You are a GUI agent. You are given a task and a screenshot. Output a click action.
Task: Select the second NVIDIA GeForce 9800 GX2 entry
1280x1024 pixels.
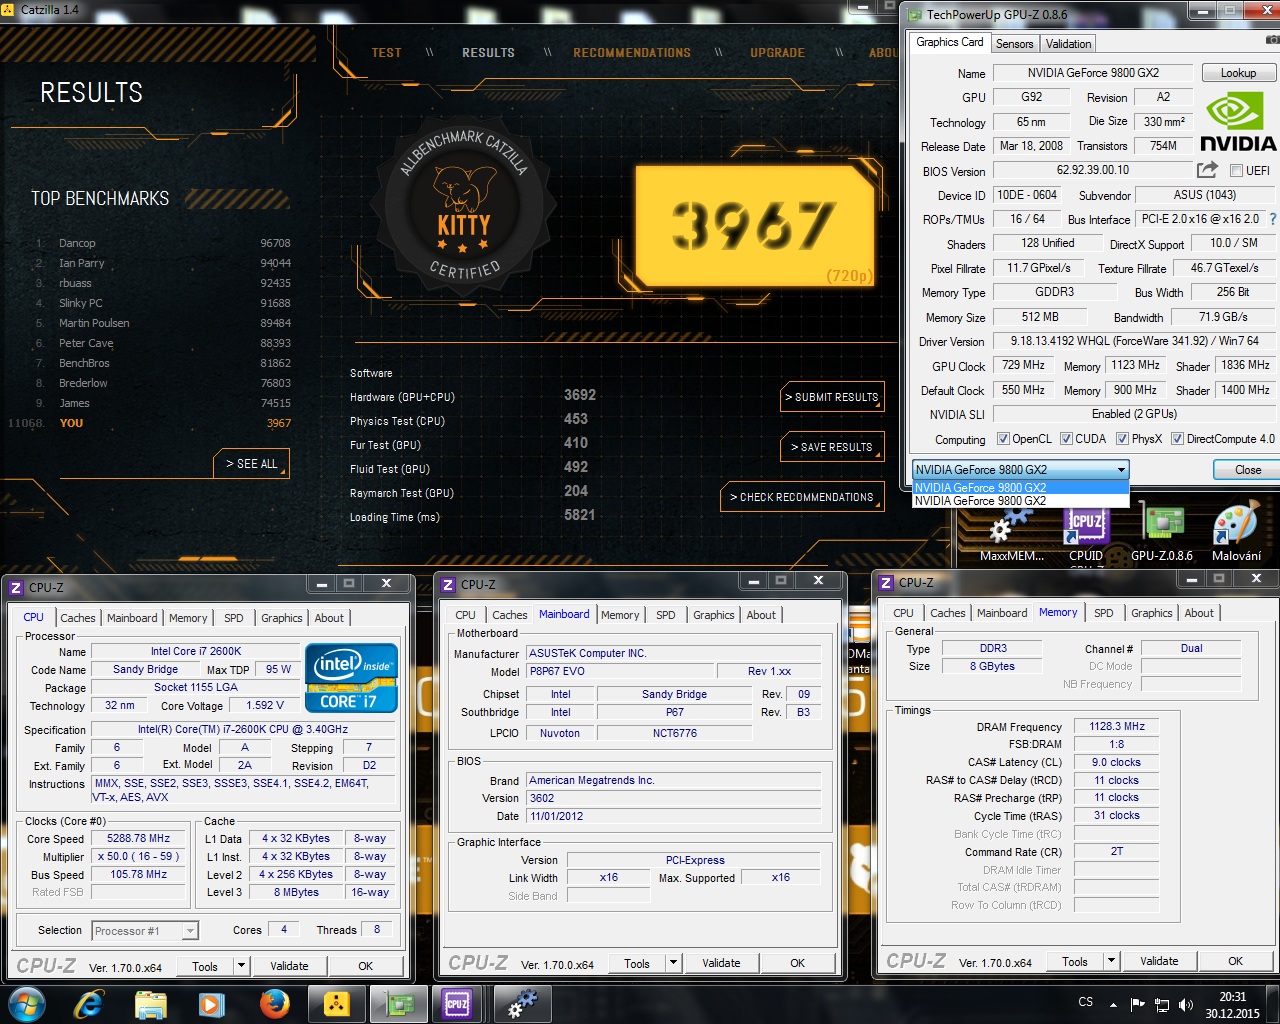click(1020, 500)
